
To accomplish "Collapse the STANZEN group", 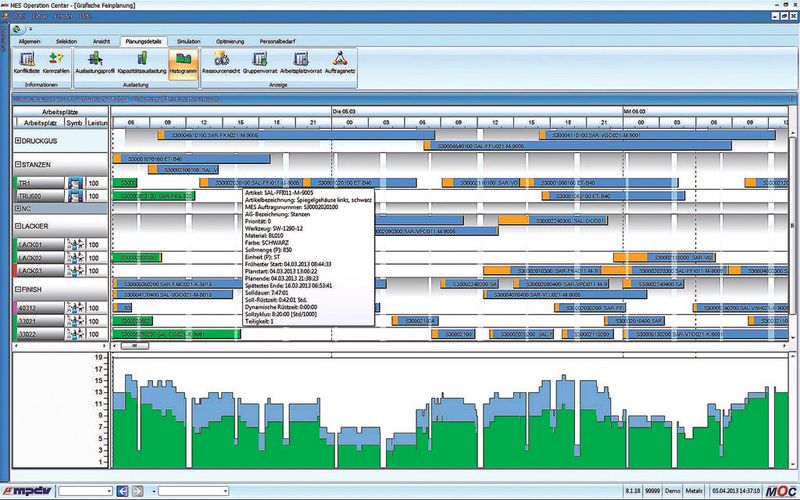I will point(18,164).
